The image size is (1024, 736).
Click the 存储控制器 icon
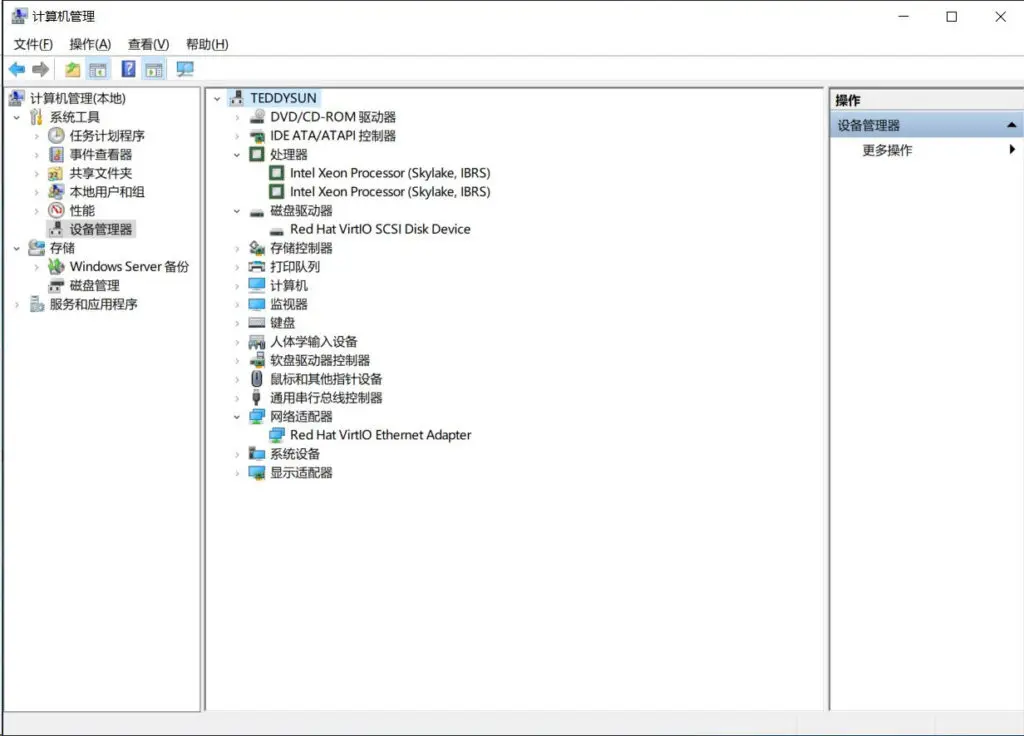tap(257, 248)
